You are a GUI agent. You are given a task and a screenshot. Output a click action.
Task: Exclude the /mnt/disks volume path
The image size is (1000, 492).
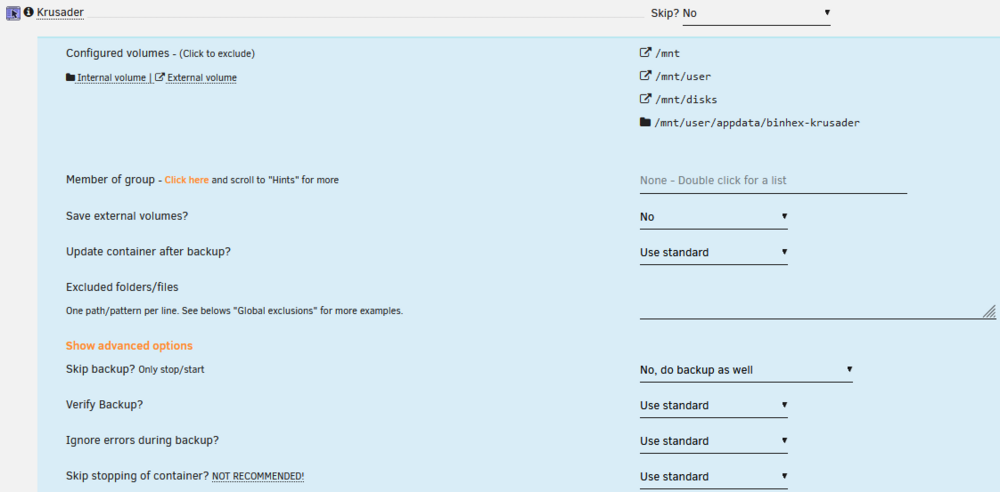click(x=686, y=100)
